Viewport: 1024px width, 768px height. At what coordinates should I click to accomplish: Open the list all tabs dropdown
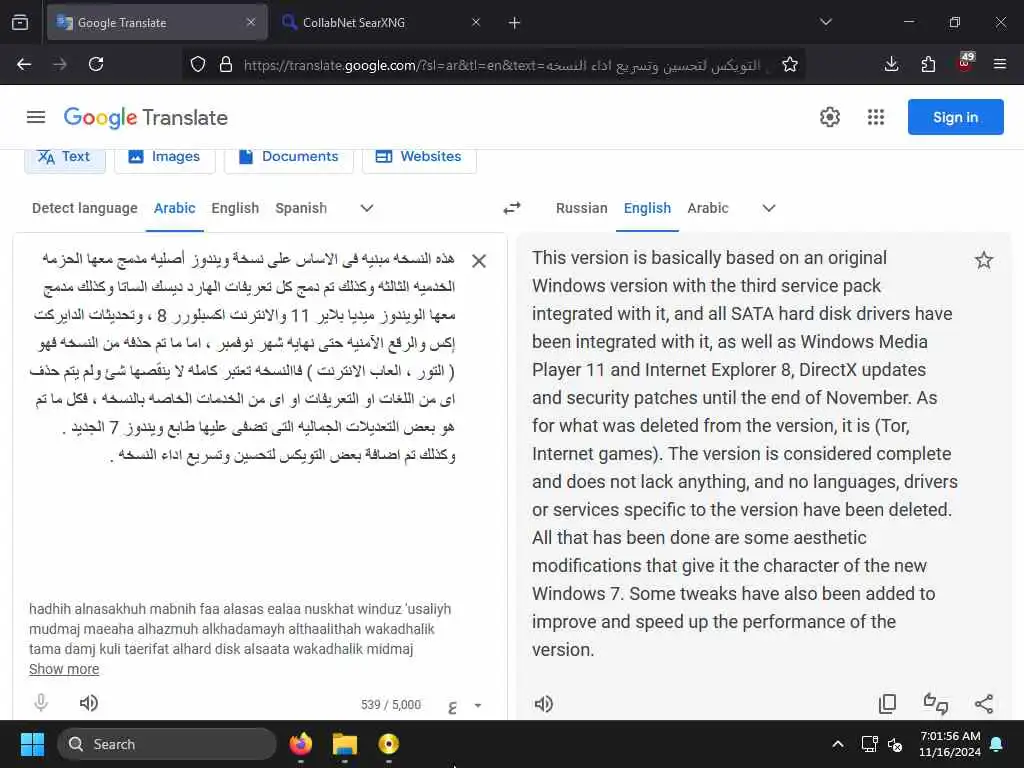[825, 23]
